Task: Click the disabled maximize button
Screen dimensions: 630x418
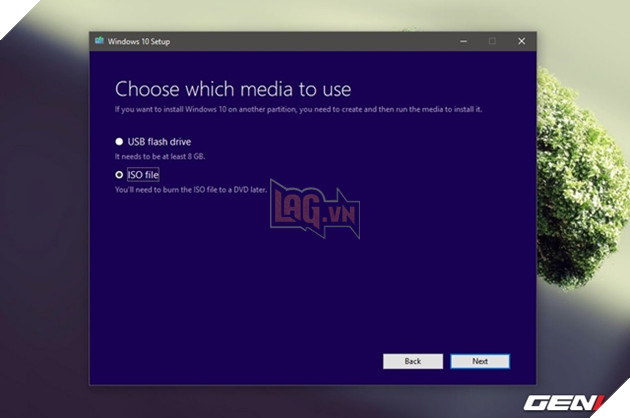Action: click(x=492, y=41)
